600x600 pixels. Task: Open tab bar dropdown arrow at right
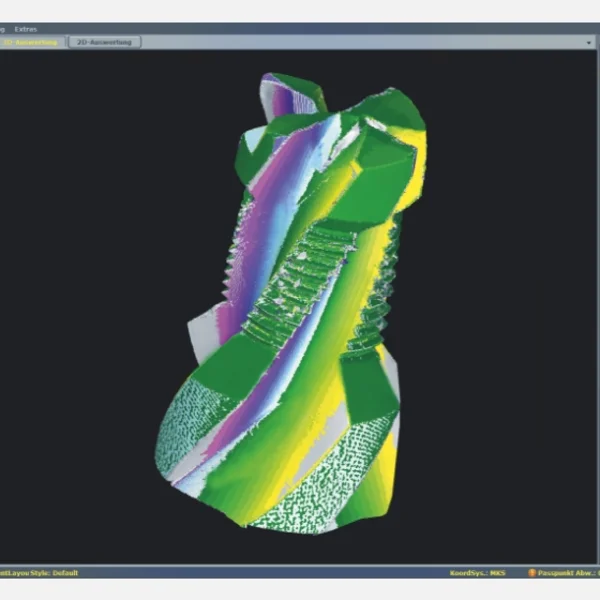(586, 42)
